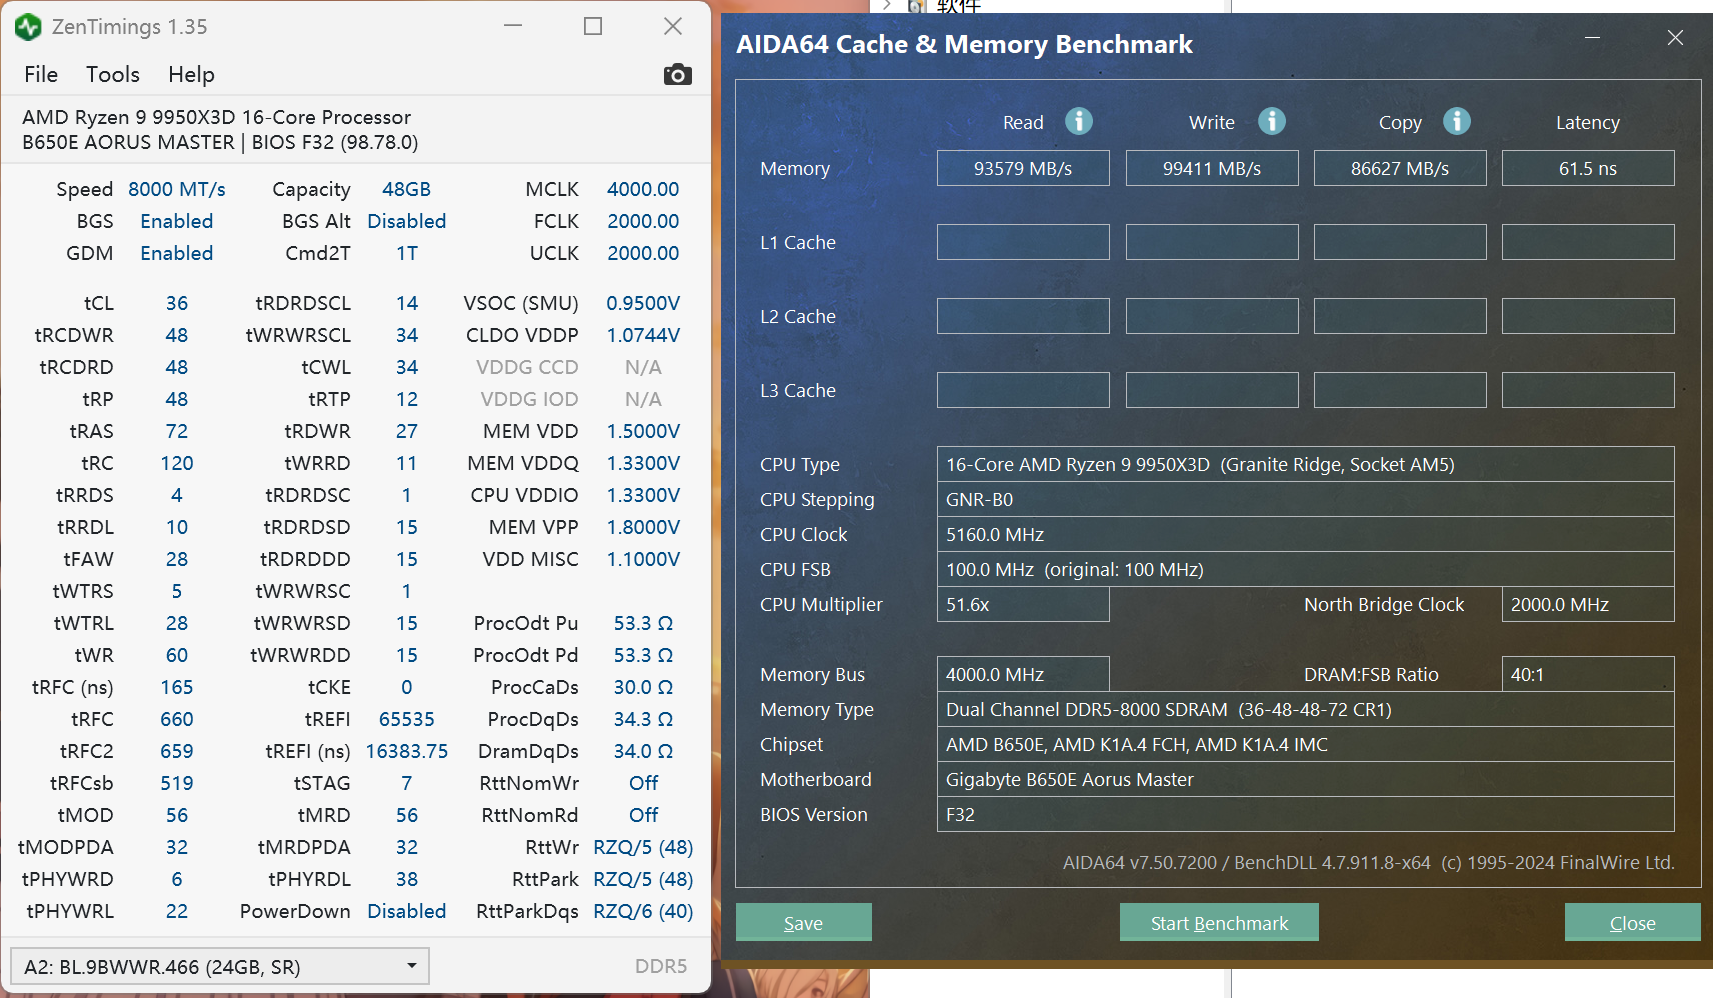The height and width of the screenshot is (998, 1713).
Task: Click the info icon beside Write
Action: click(x=1271, y=121)
